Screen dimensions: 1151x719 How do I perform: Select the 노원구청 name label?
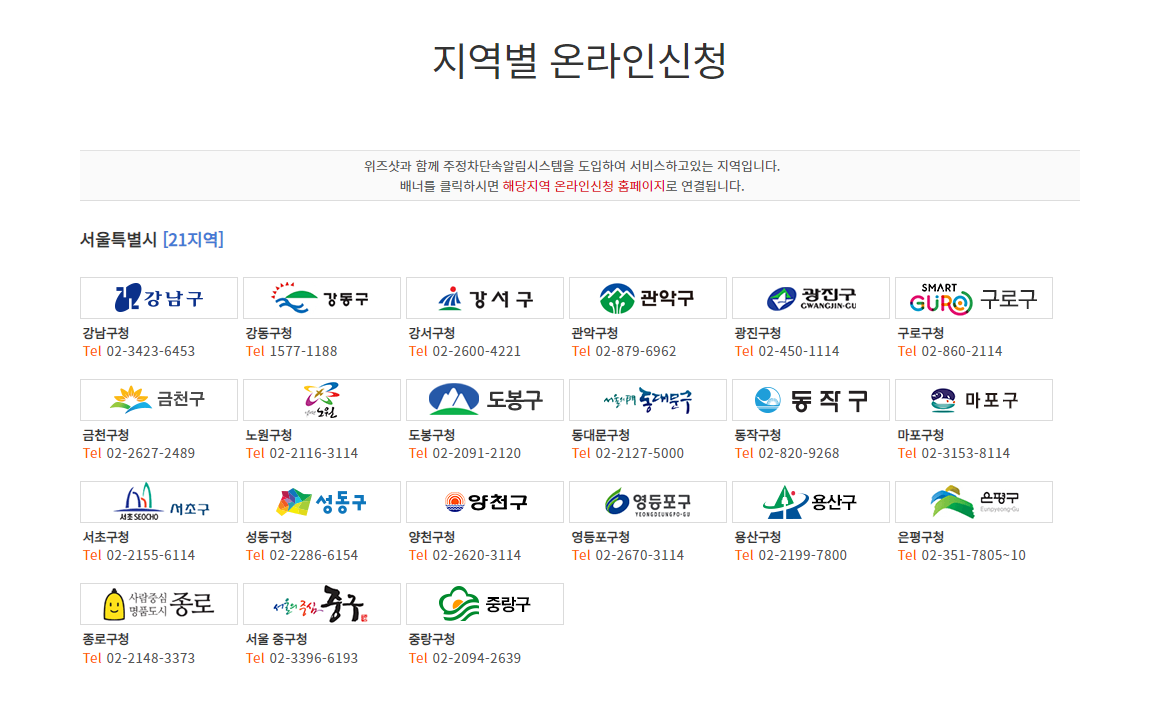(269, 436)
